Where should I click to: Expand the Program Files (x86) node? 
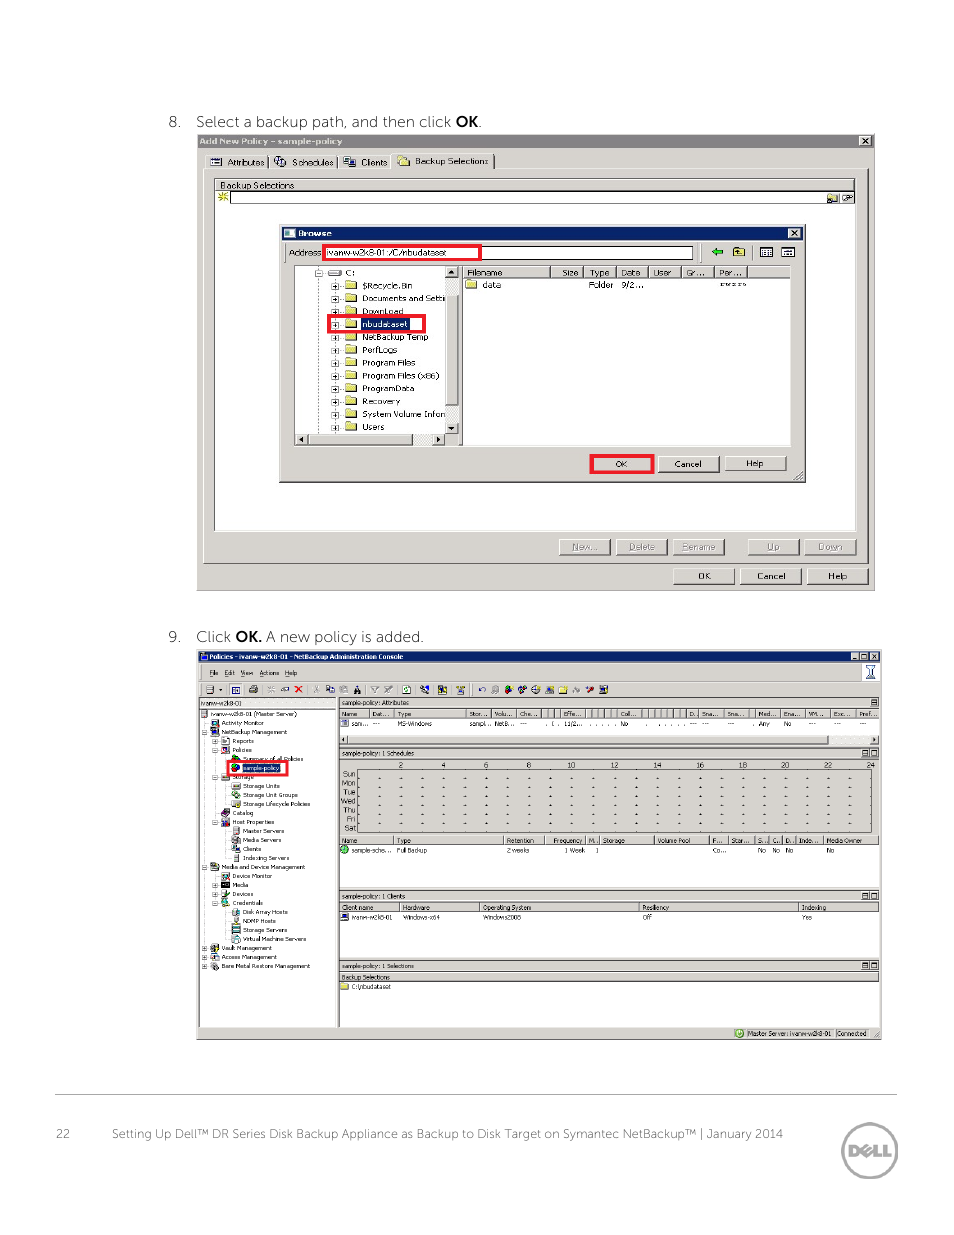(336, 377)
